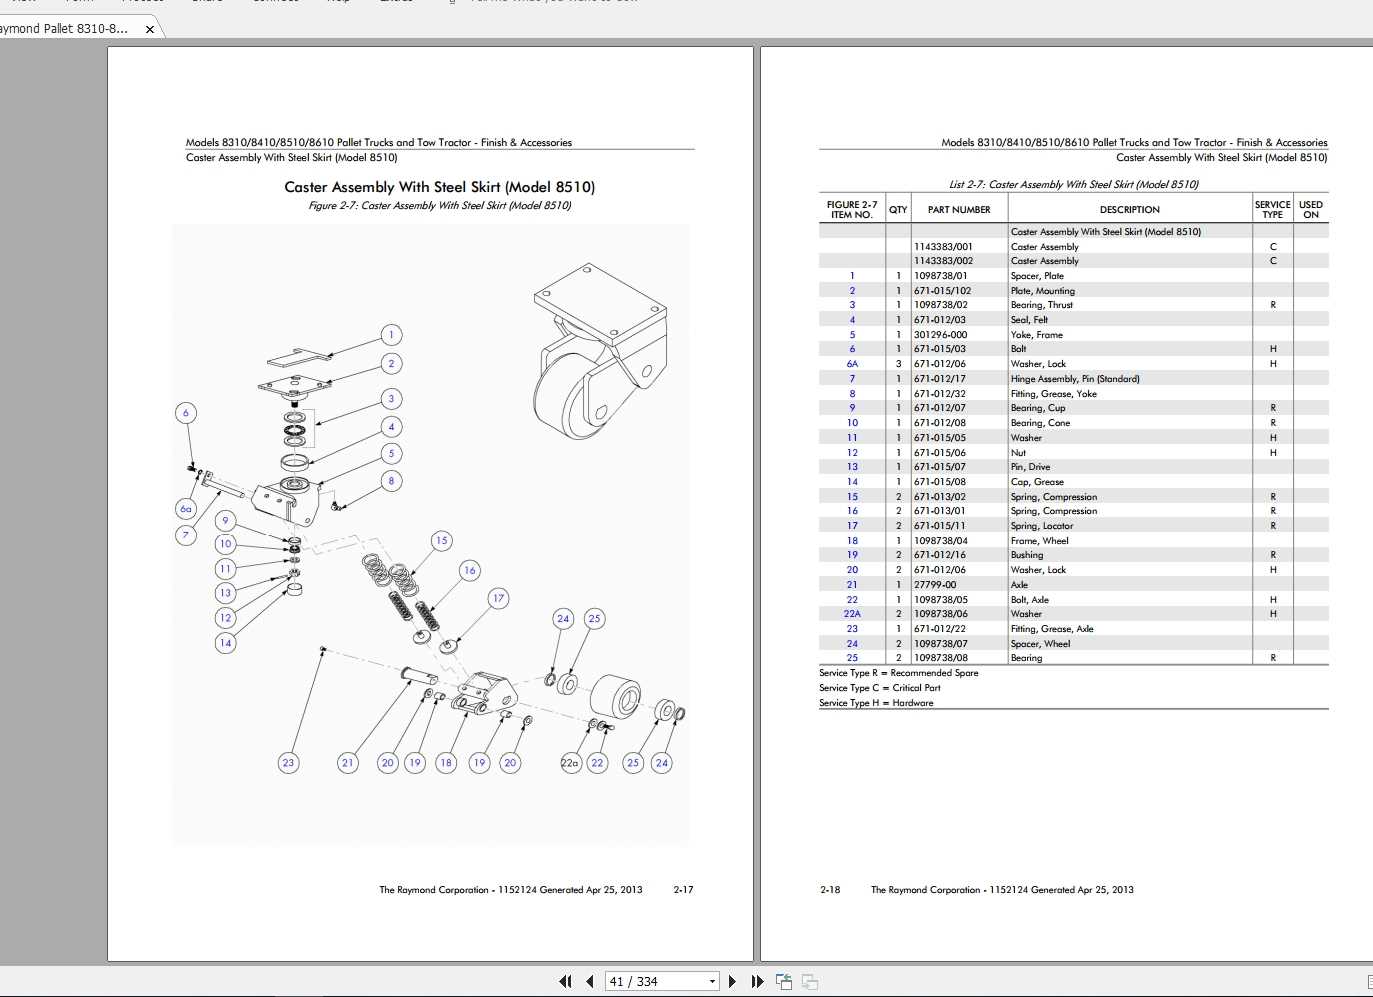Click callout 18 in the caster diagram
The image size is (1373, 997).
tap(446, 763)
